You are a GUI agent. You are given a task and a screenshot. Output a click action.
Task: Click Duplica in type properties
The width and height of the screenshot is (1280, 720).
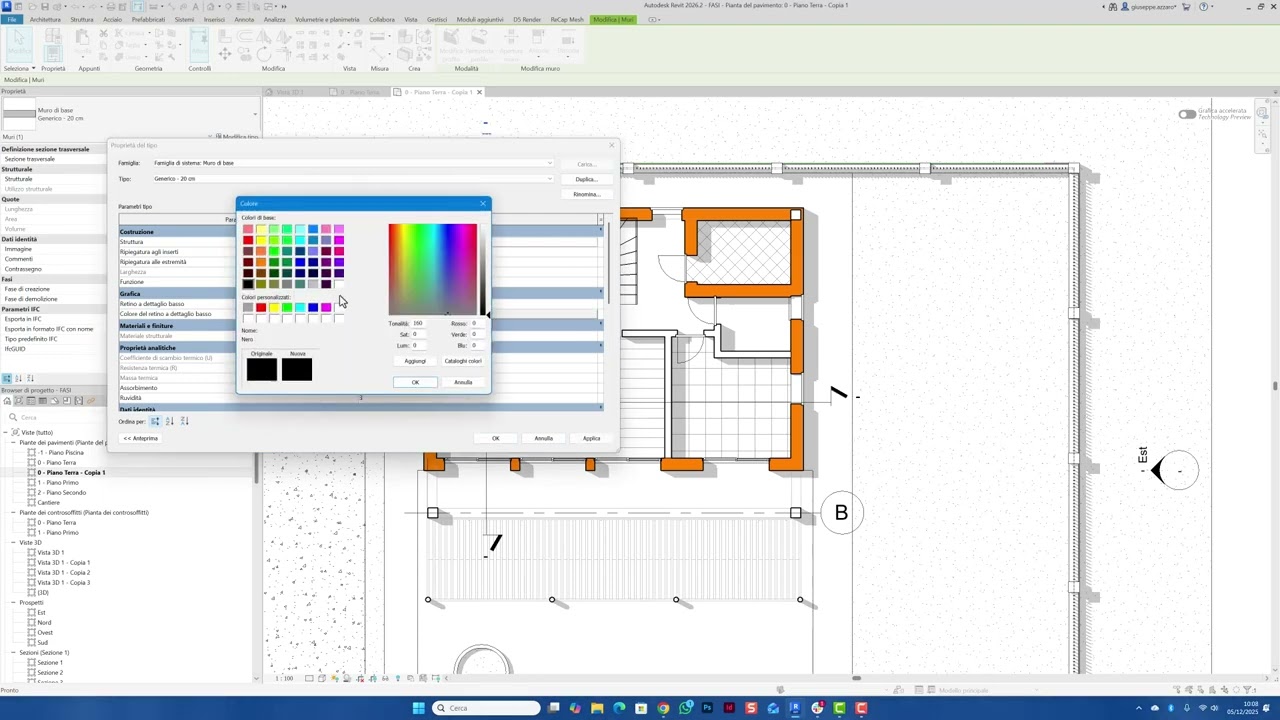tap(586, 179)
